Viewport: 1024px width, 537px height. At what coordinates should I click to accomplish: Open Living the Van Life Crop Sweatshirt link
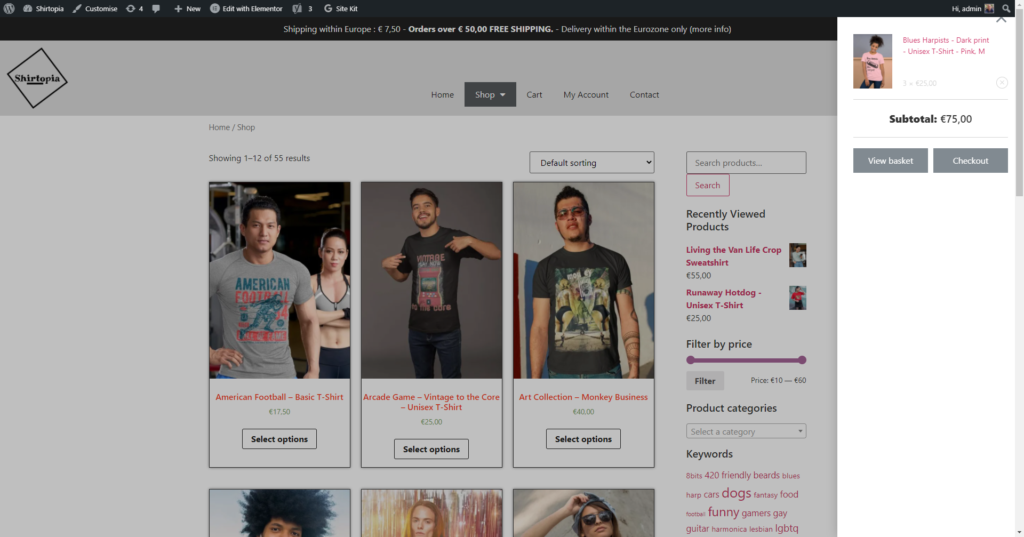733,256
